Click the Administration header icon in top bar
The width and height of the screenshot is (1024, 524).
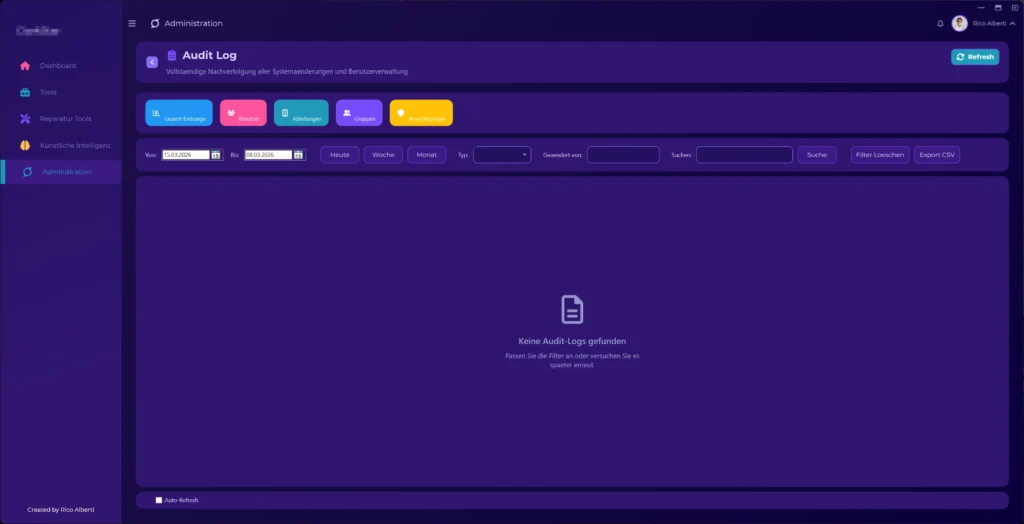click(155, 24)
